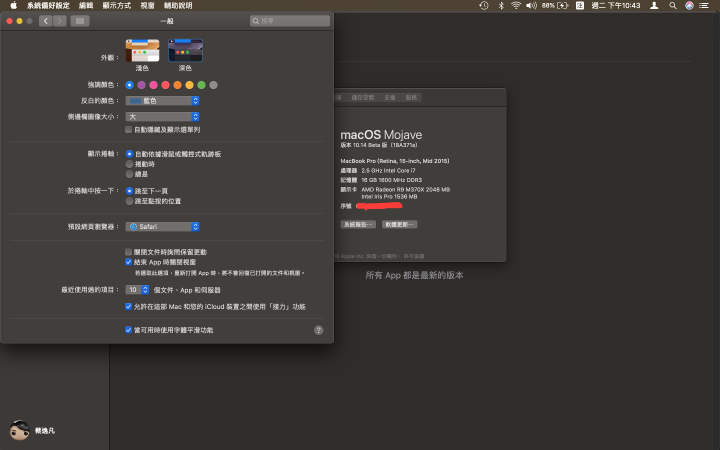
Task: Choose the green accent color
Action: point(201,85)
